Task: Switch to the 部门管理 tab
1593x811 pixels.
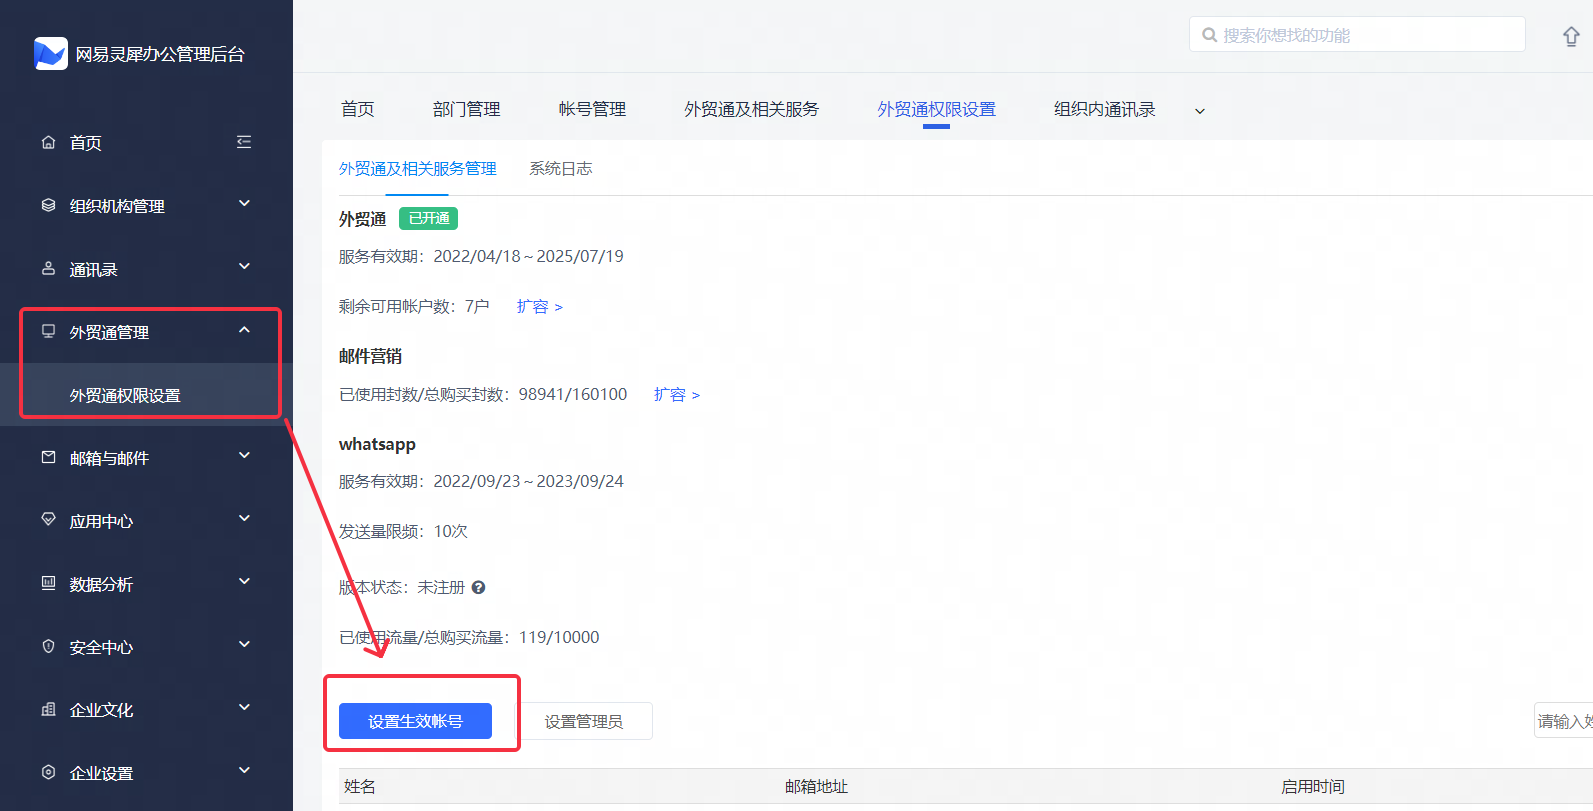Action: click(x=467, y=109)
